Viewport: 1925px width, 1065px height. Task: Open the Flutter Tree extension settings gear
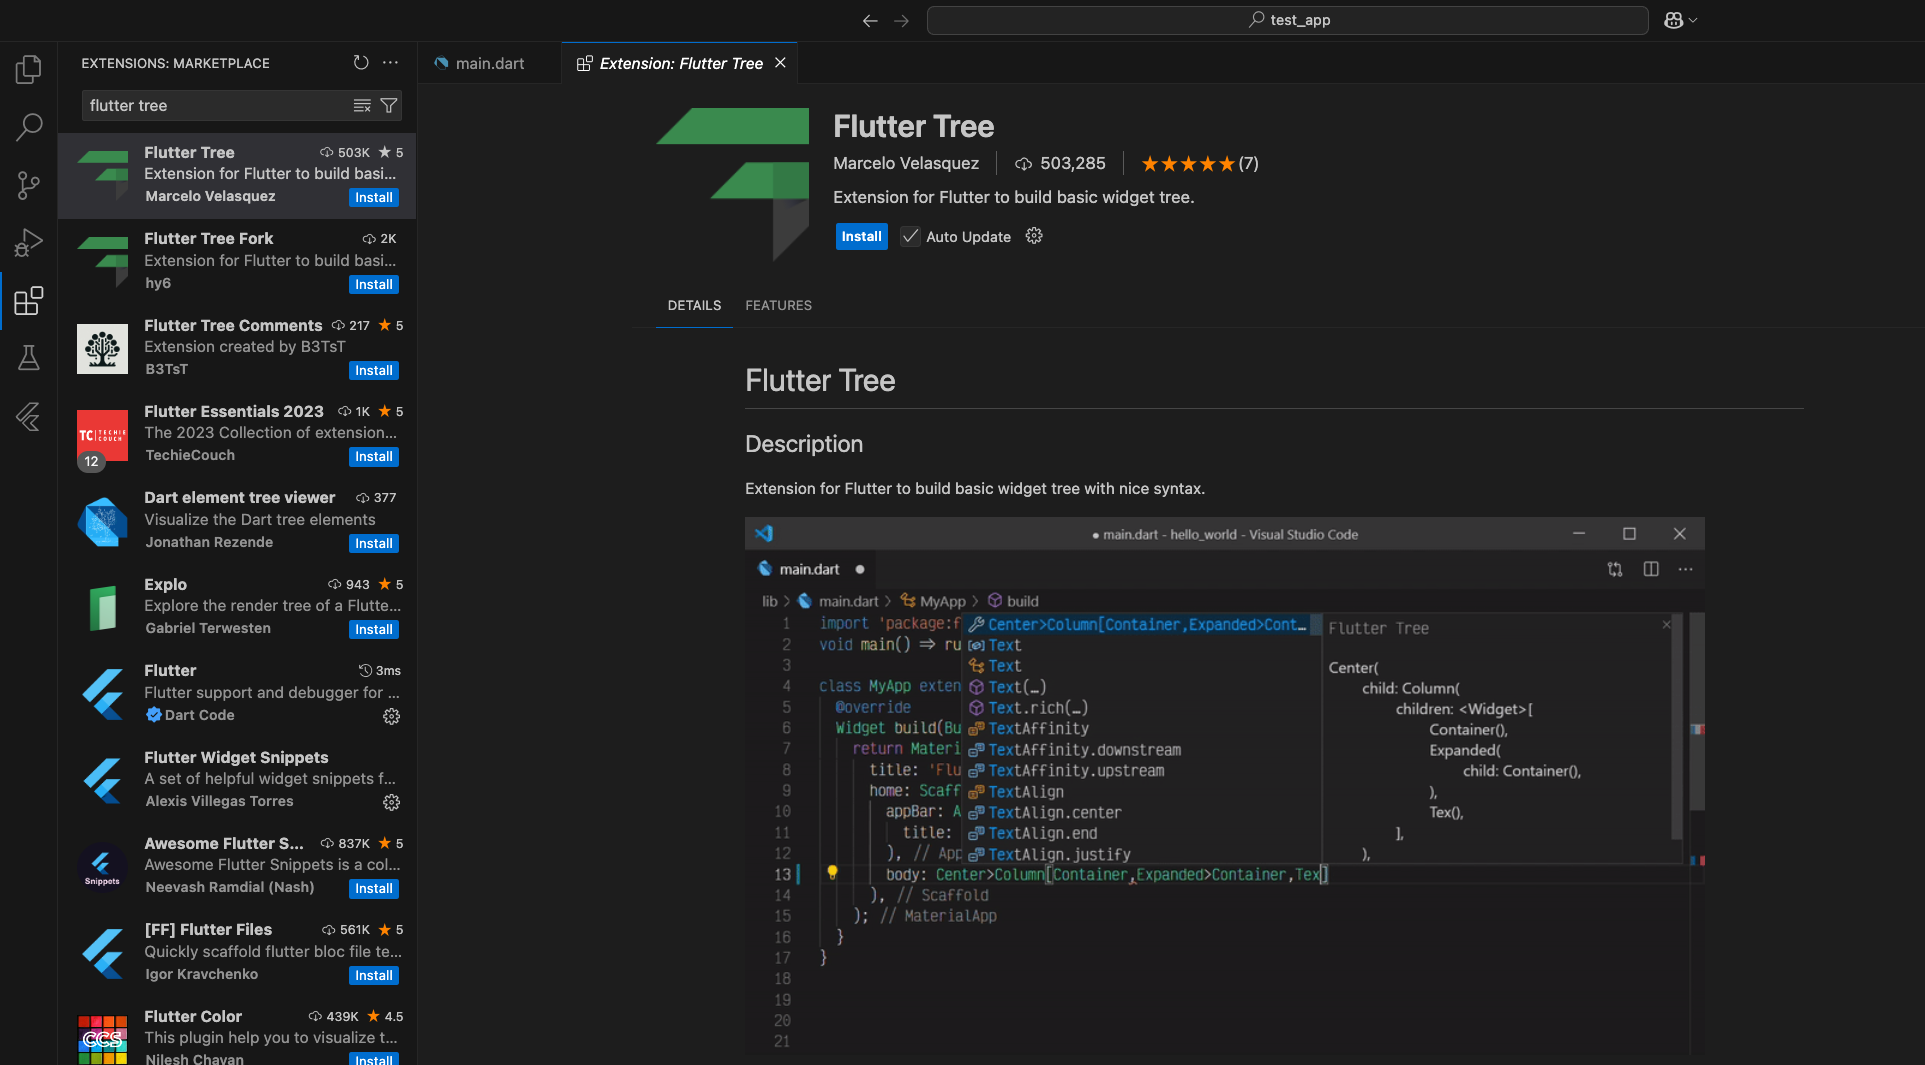click(1034, 236)
